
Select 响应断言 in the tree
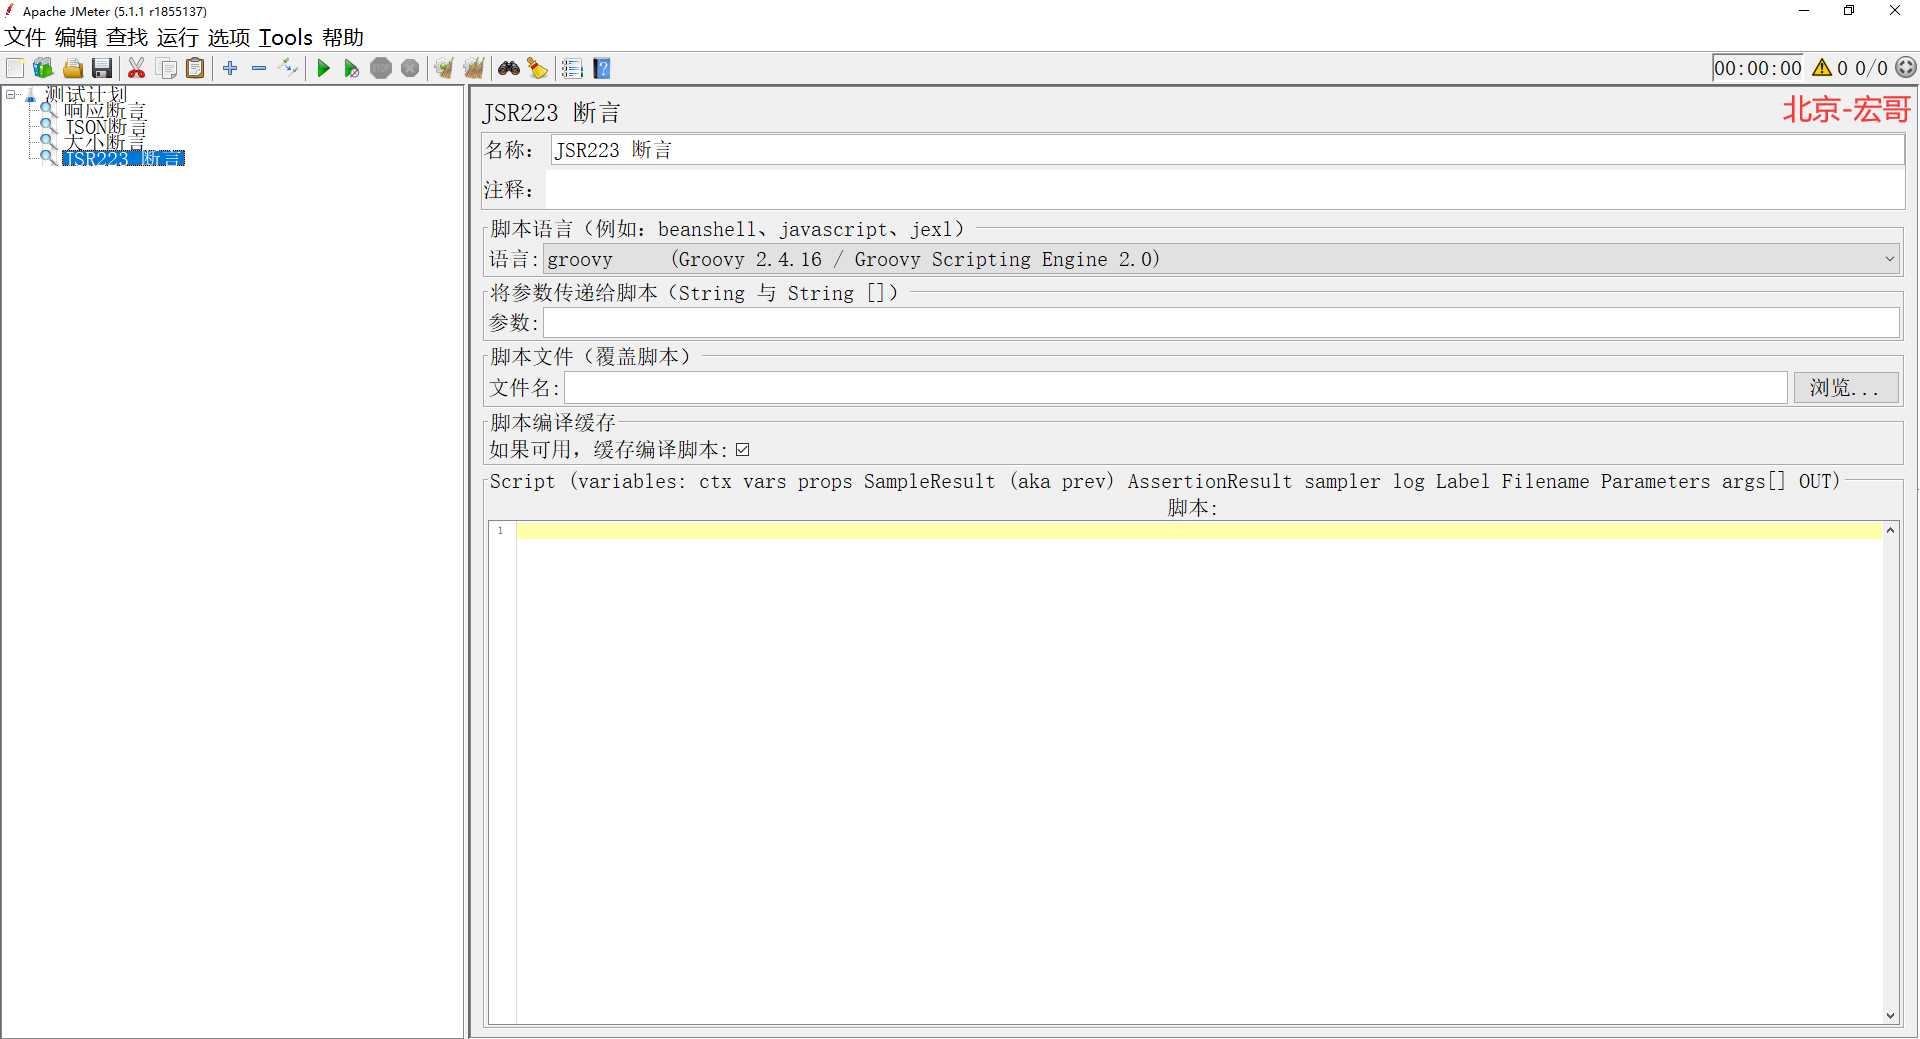pos(105,111)
